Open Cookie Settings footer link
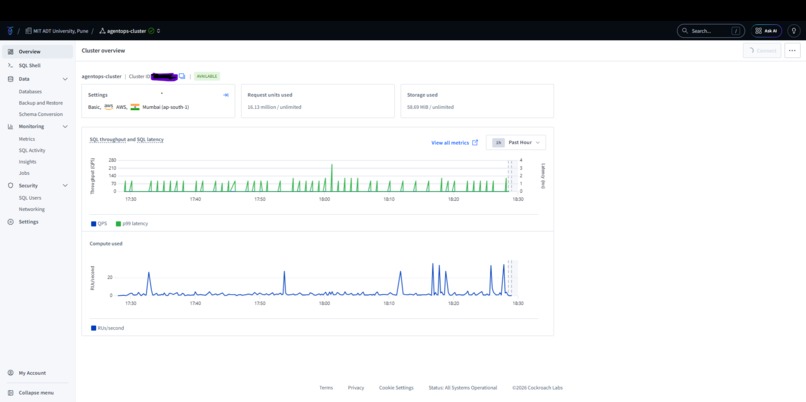The image size is (806, 402). pos(396,388)
